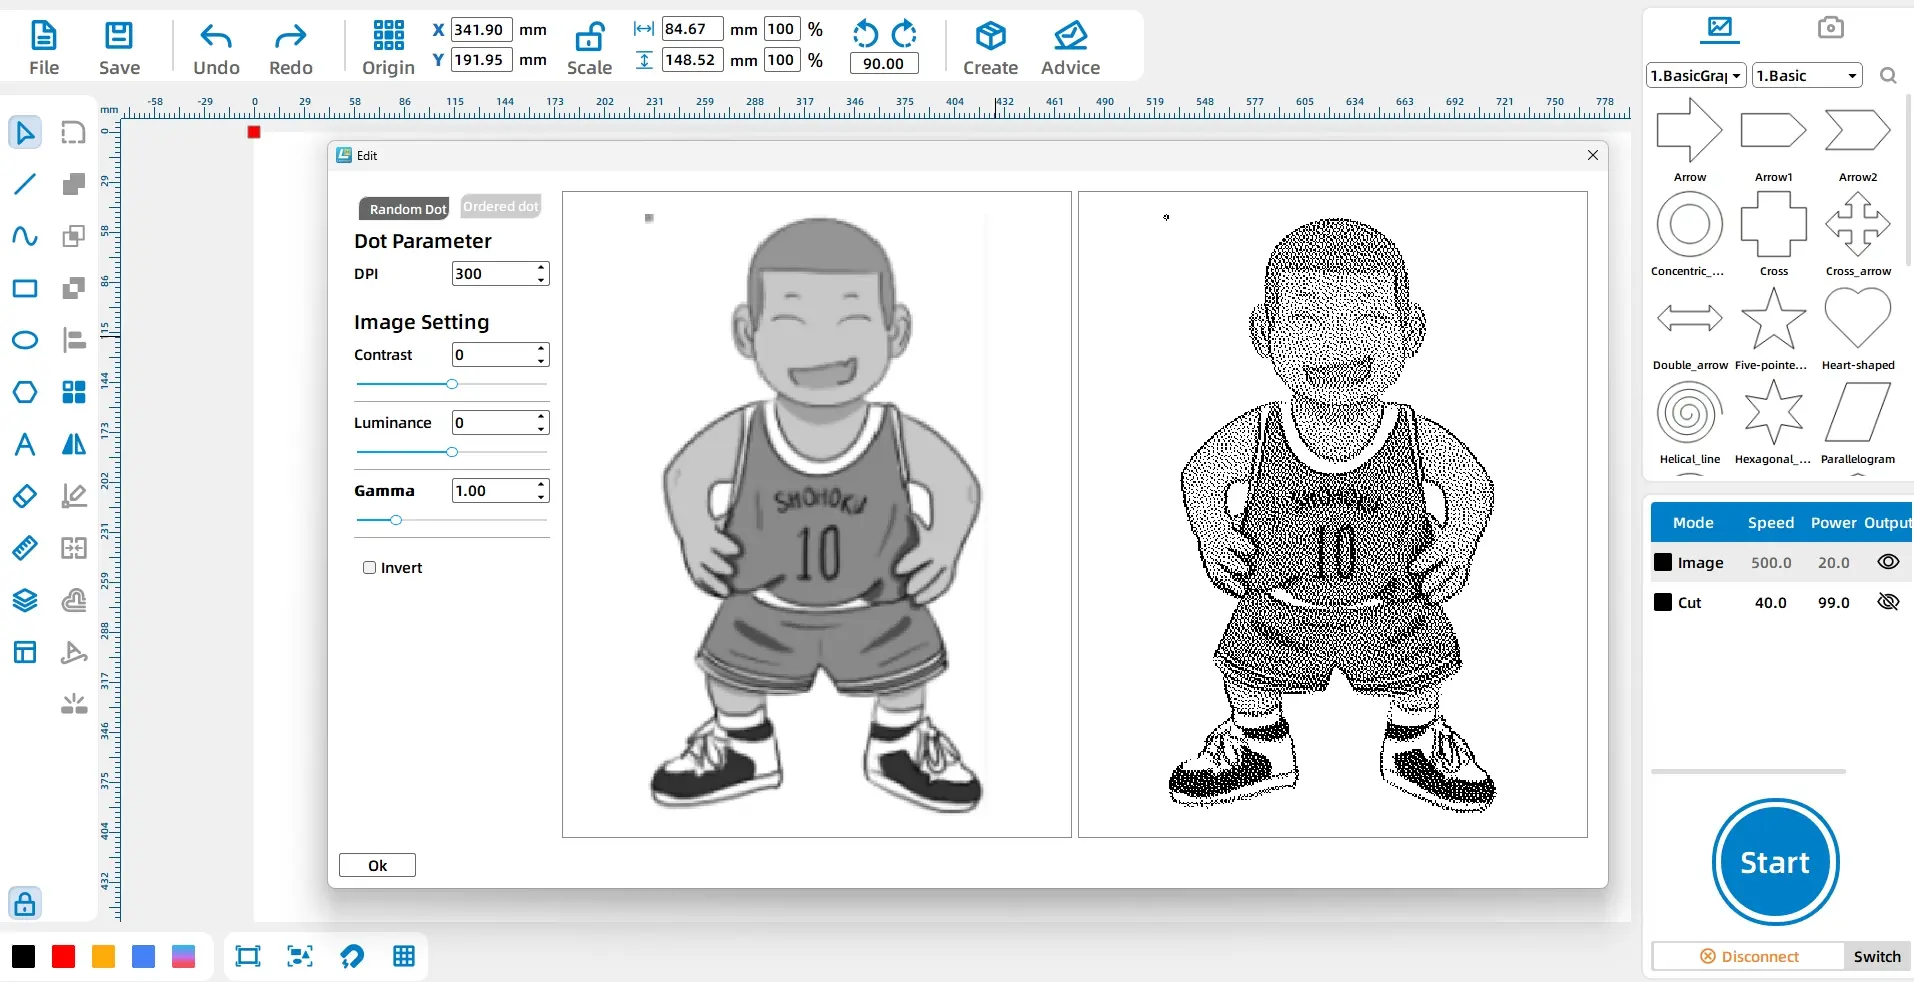Select the Image layer row

click(1781, 563)
